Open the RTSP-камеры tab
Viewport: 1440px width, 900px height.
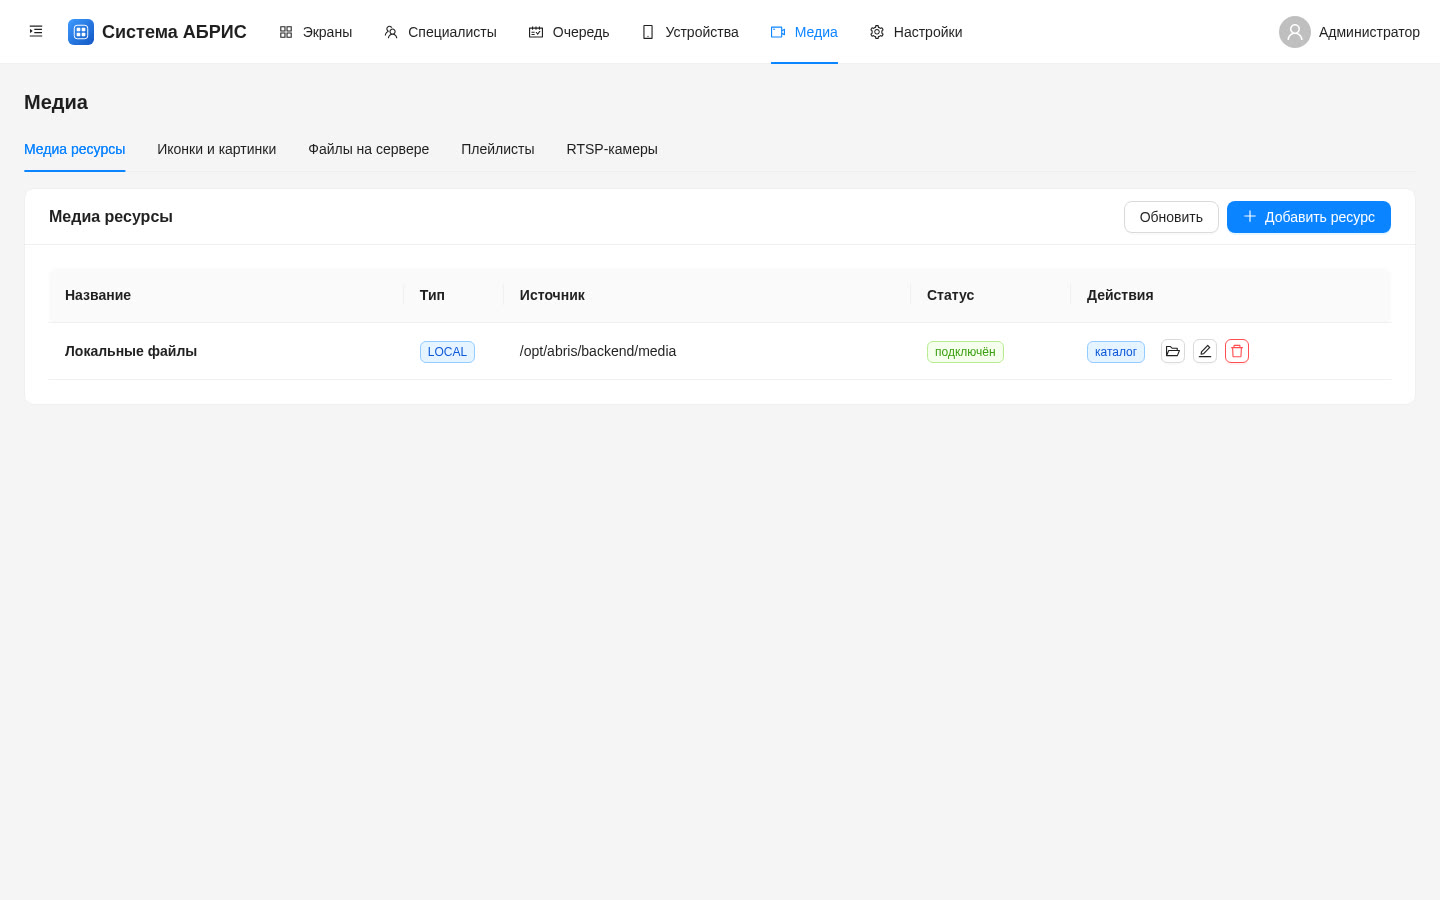pos(612,149)
